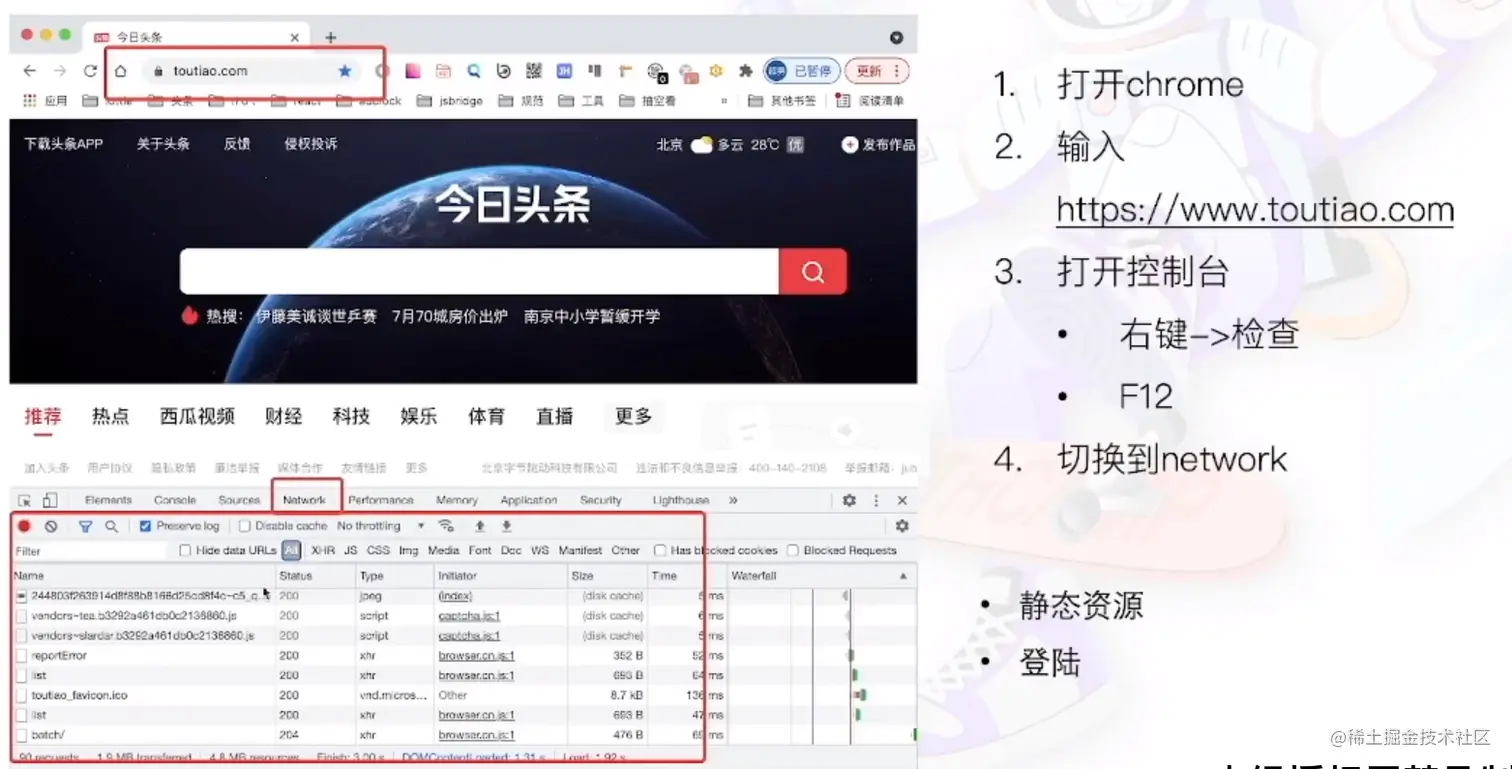
Task: Open network conditions wifi icon
Action: 446,526
